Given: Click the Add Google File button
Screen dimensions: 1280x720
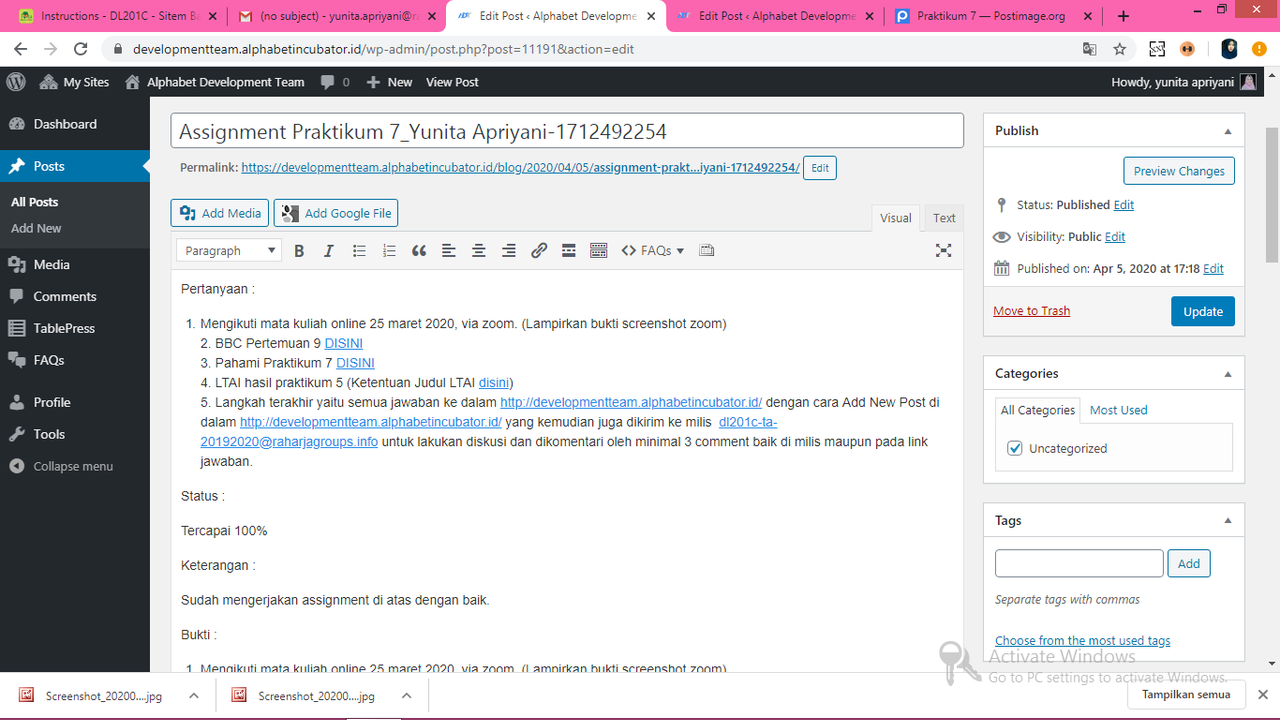Looking at the screenshot, I should [336, 213].
